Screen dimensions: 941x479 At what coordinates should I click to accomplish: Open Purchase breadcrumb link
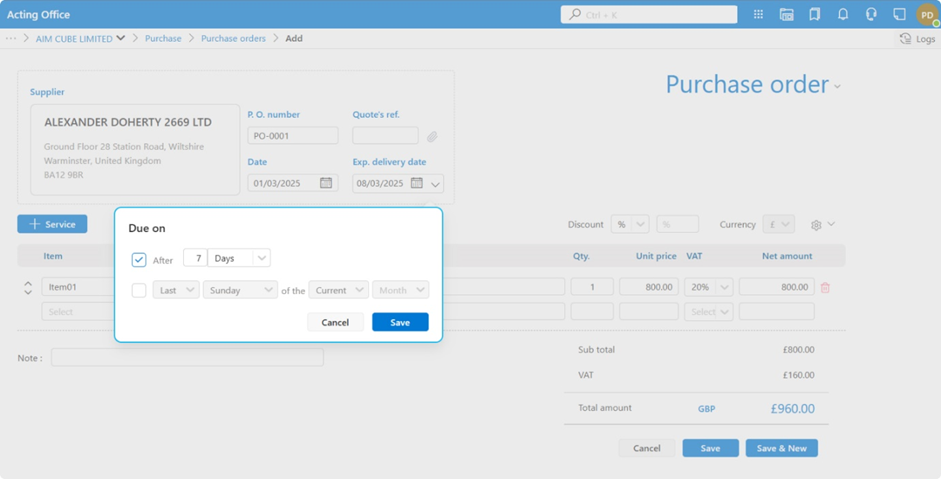click(x=163, y=39)
